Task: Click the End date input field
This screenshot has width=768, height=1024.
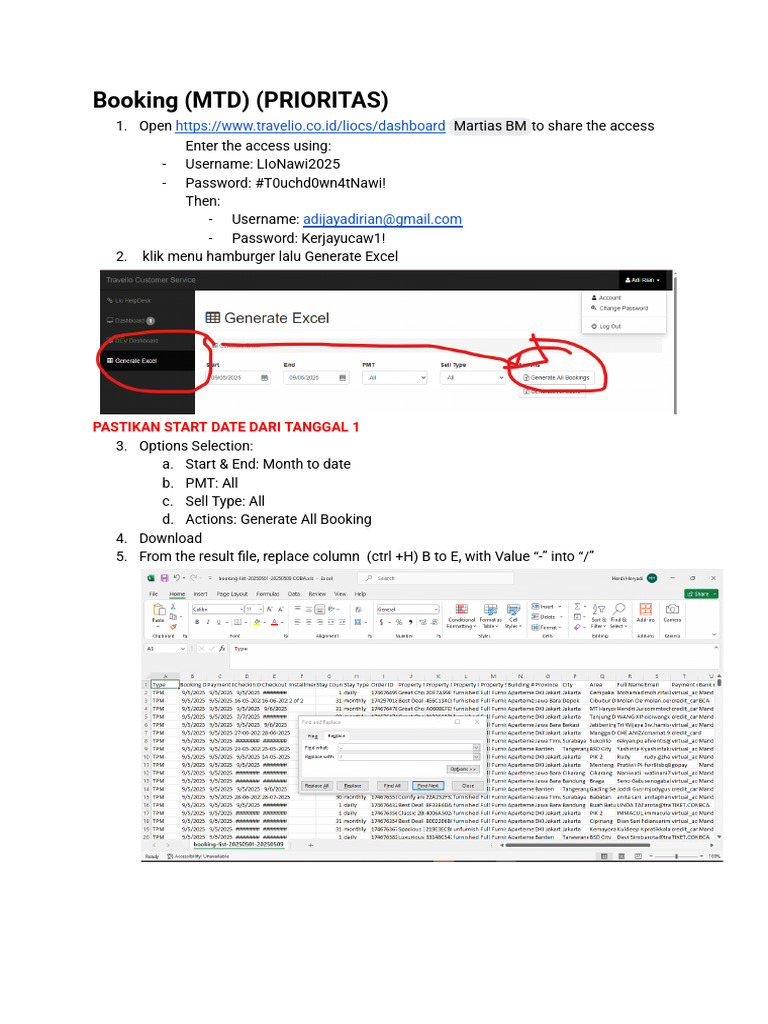Action: pyautogui.click(x=316, y=377)
